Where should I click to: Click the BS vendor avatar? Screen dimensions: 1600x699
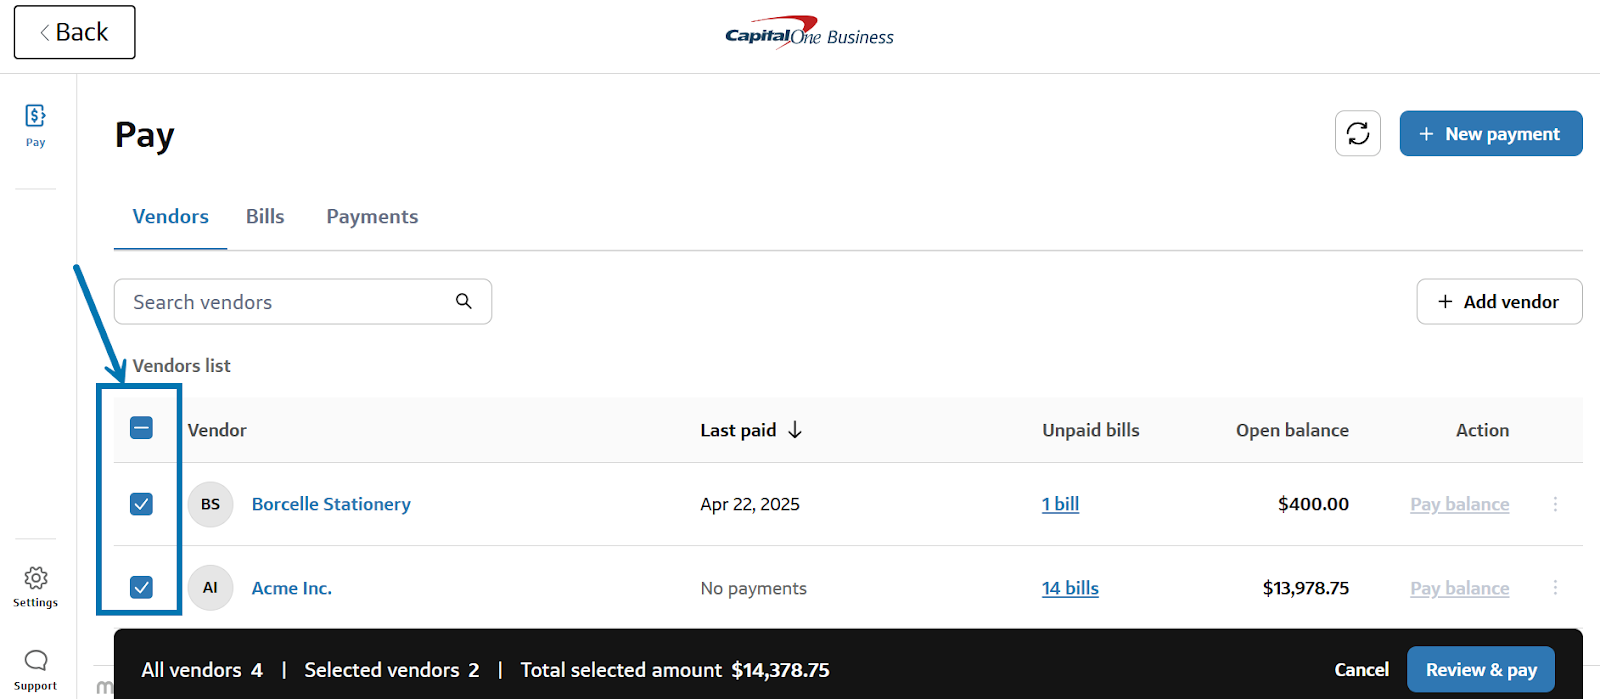point(210,504)
